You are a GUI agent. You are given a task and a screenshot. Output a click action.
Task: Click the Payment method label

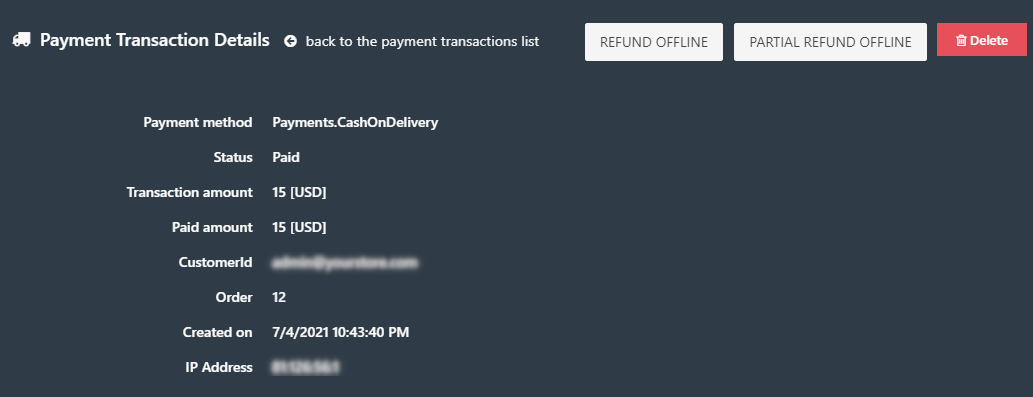point(198,122)
